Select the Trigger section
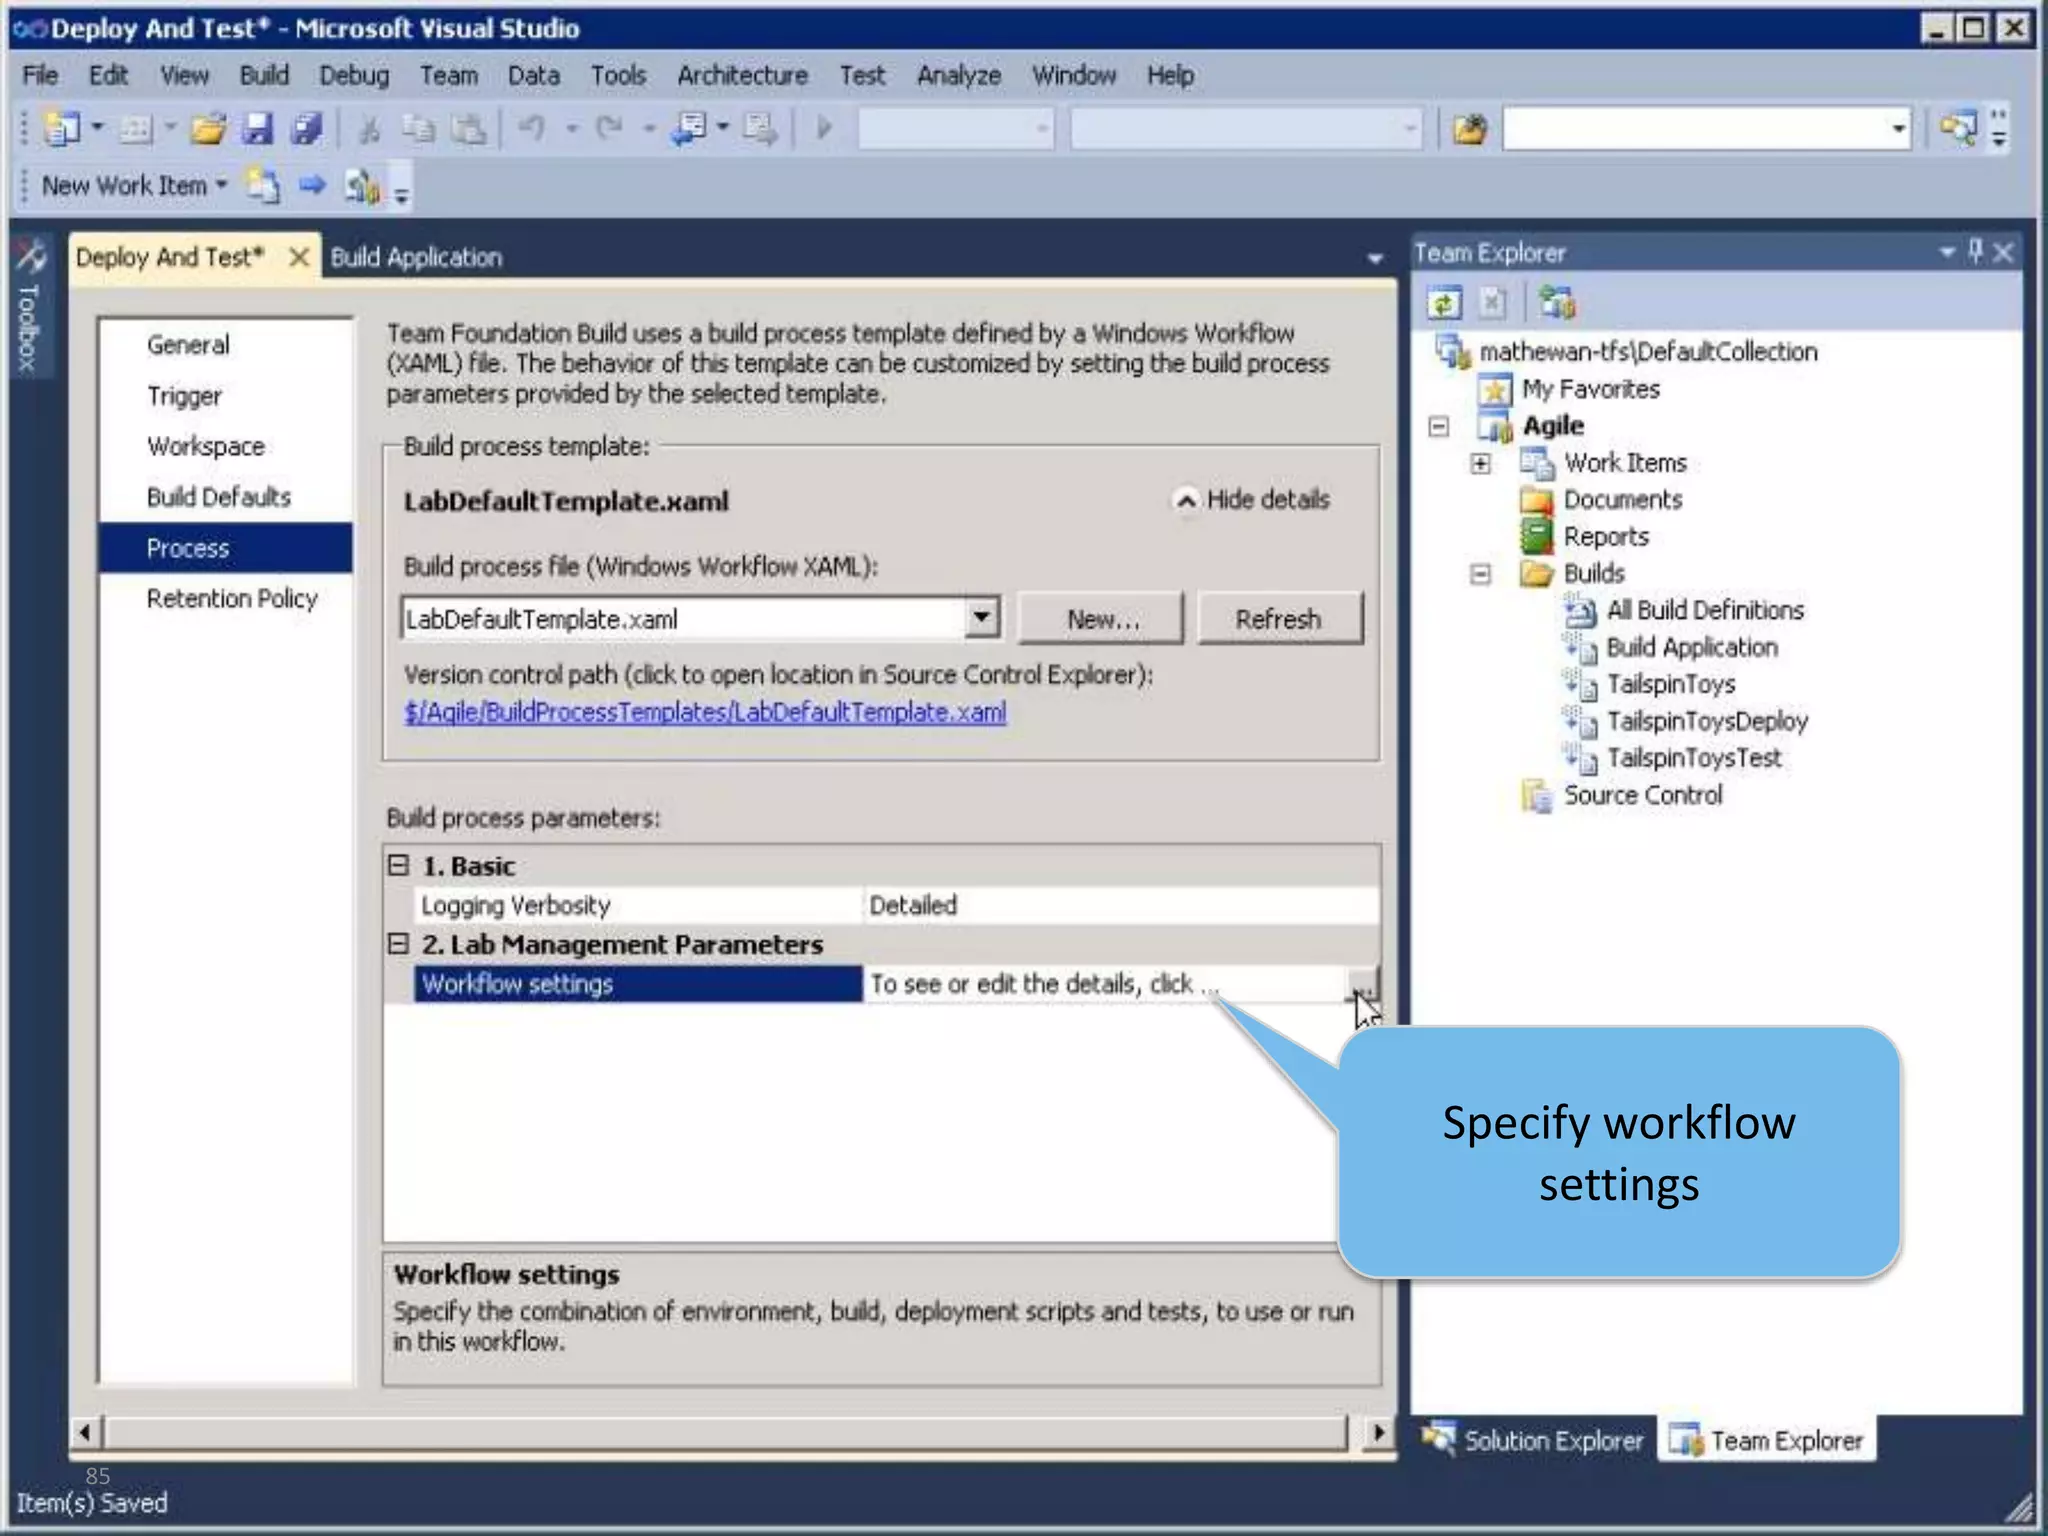 [184, 396]
